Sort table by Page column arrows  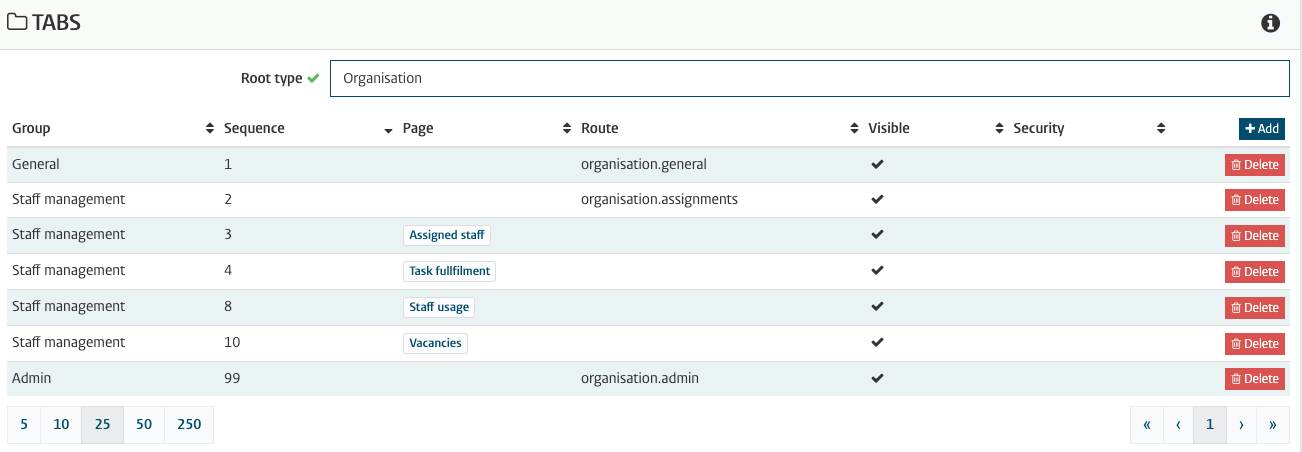click(566, 128)
